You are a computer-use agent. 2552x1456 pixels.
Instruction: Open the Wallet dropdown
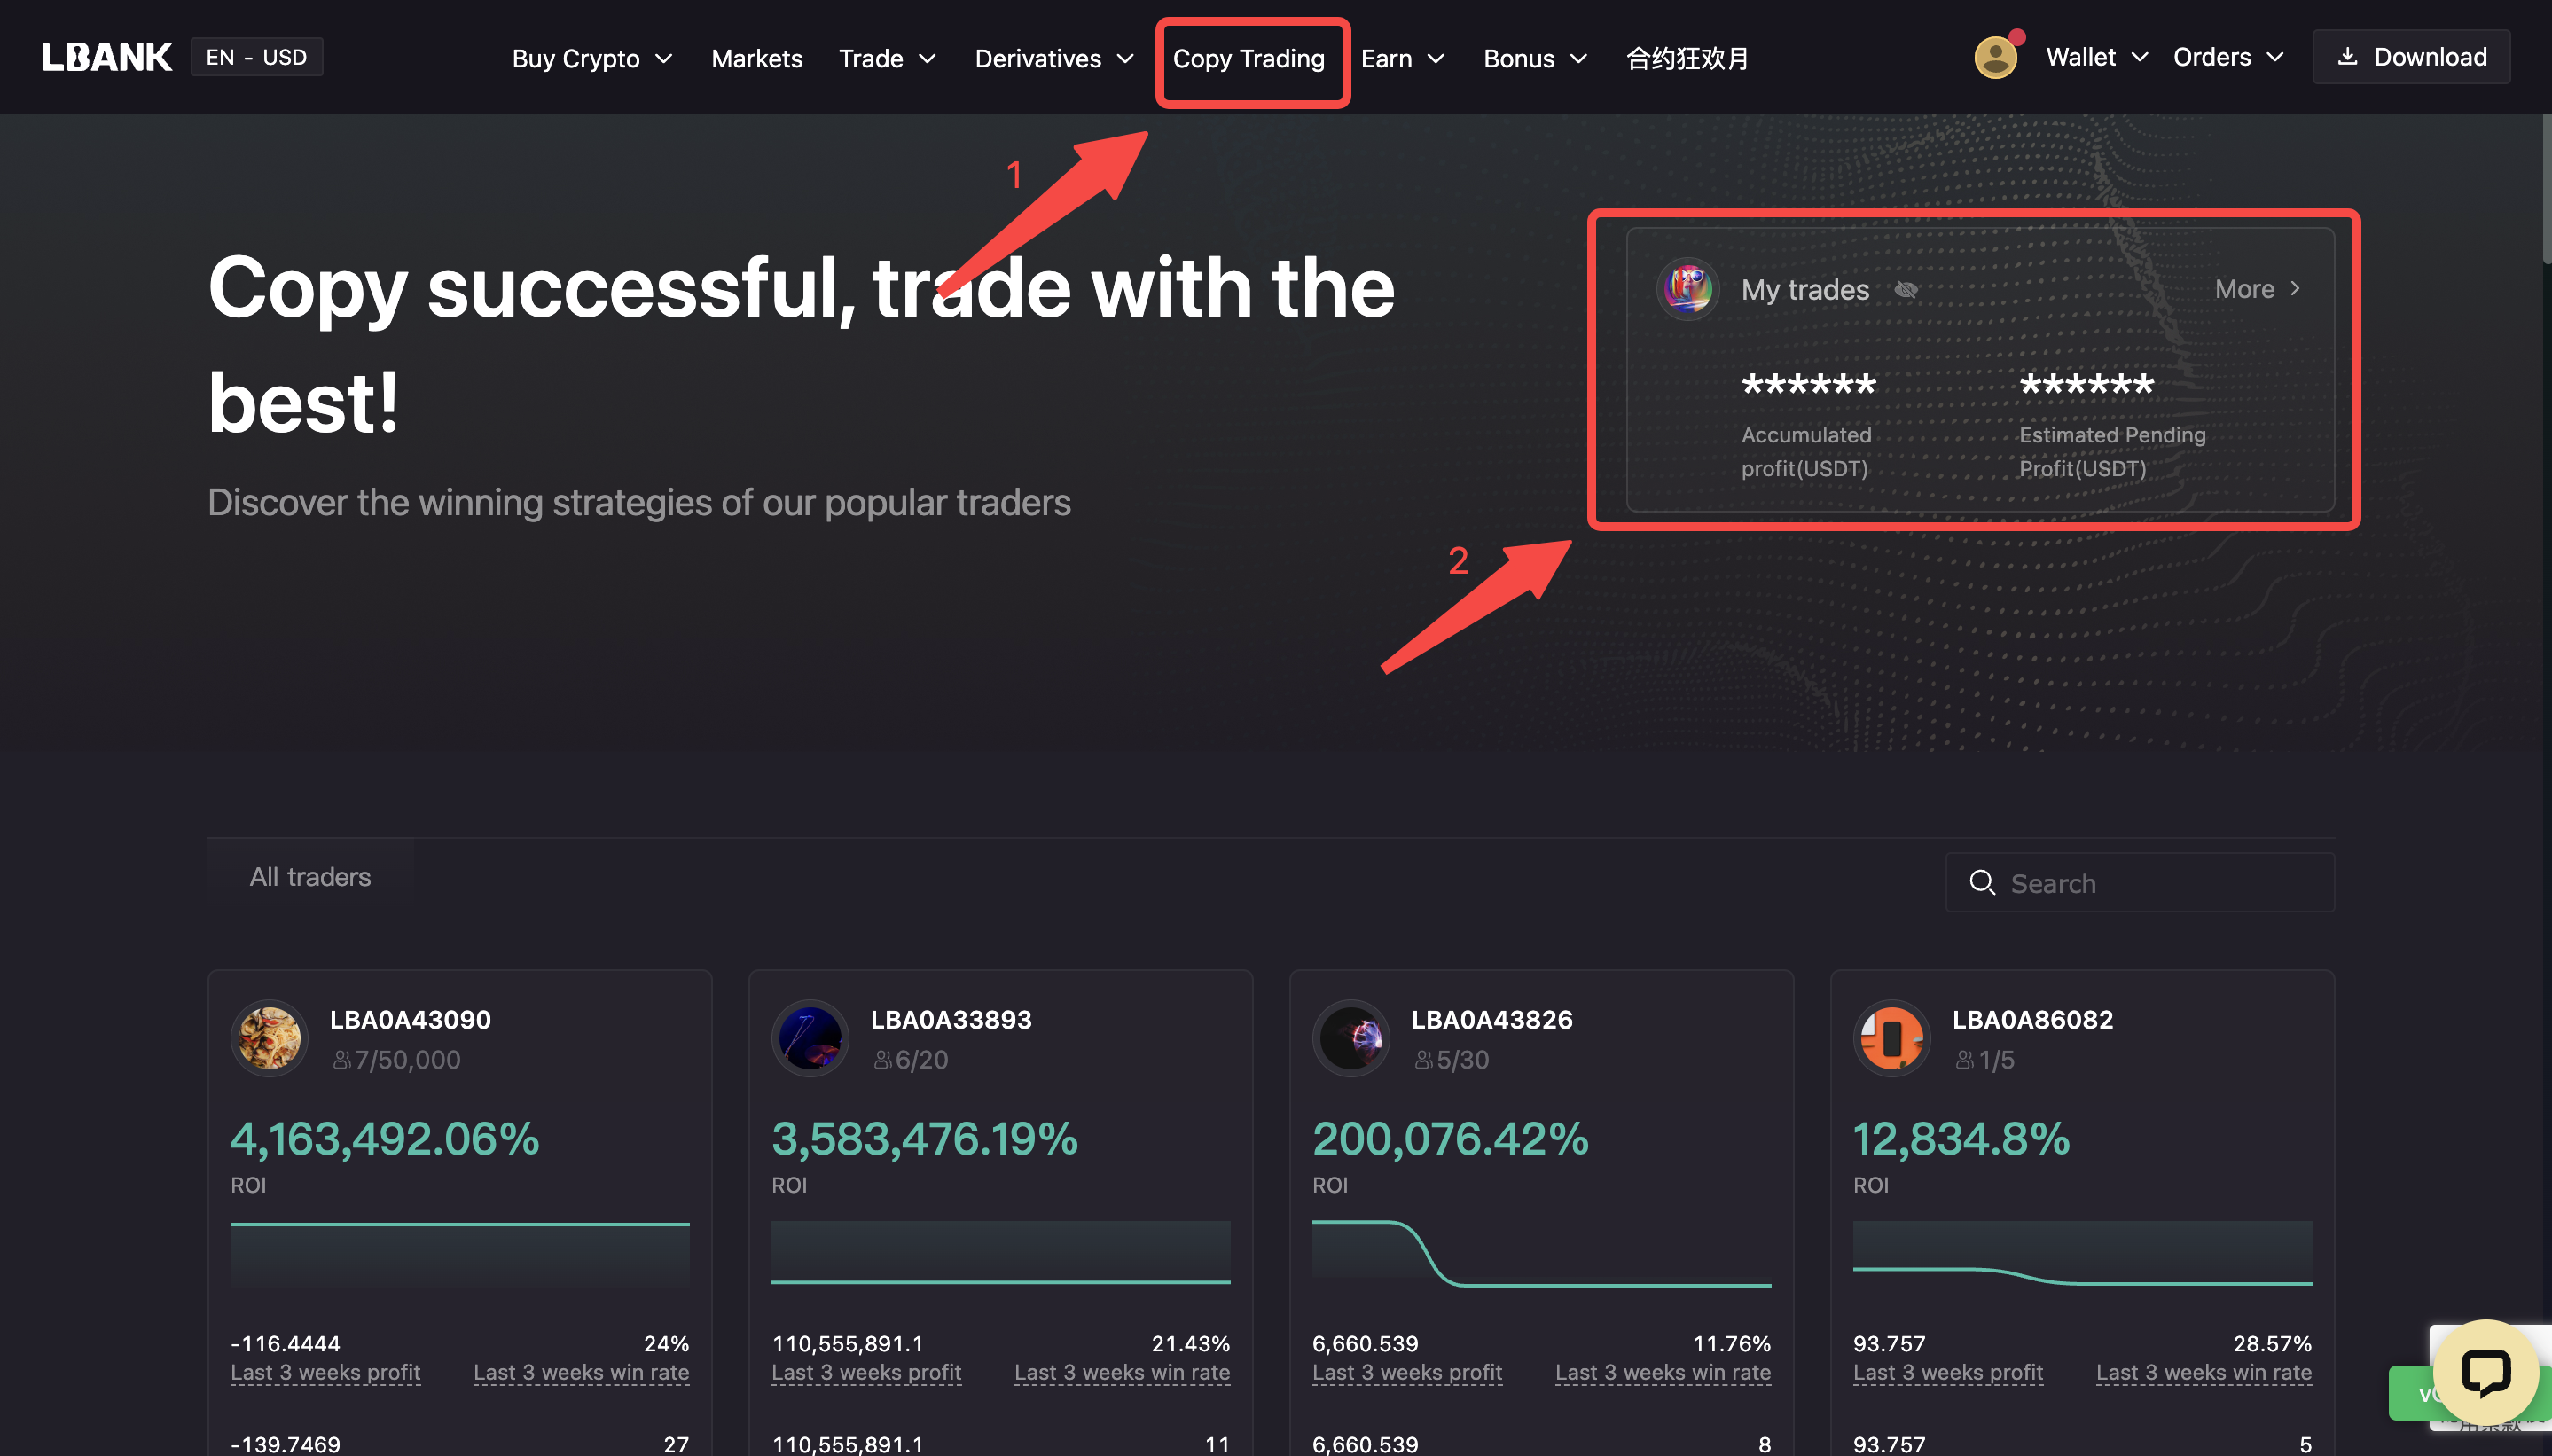(2097, 57)
